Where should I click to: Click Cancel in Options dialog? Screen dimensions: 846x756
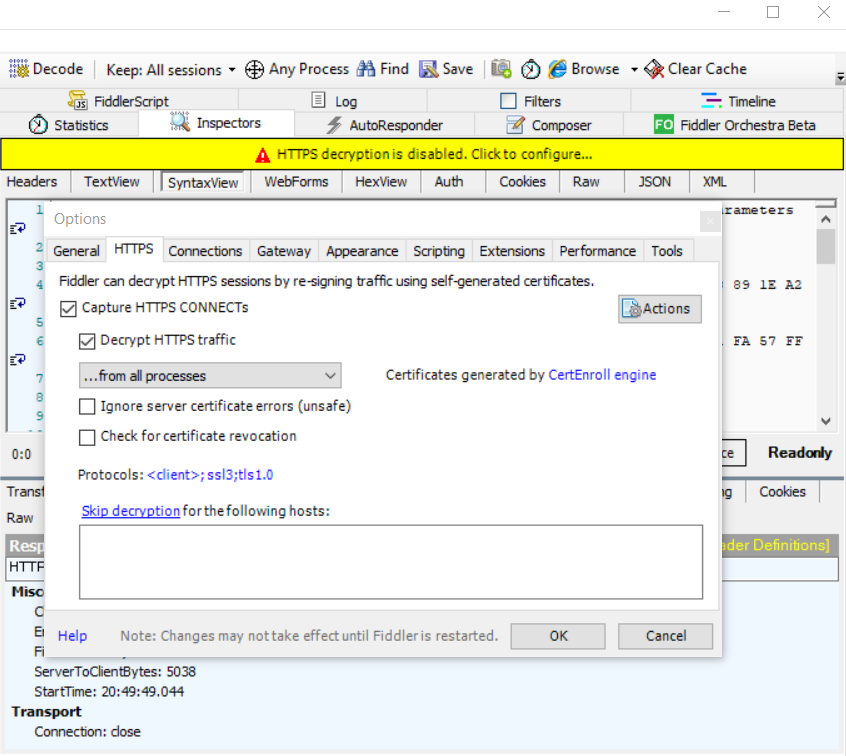tap(666, 636)
